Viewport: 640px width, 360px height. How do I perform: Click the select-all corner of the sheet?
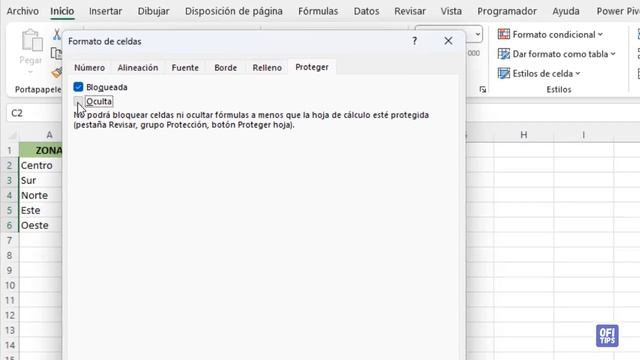(x=12, y=135)
